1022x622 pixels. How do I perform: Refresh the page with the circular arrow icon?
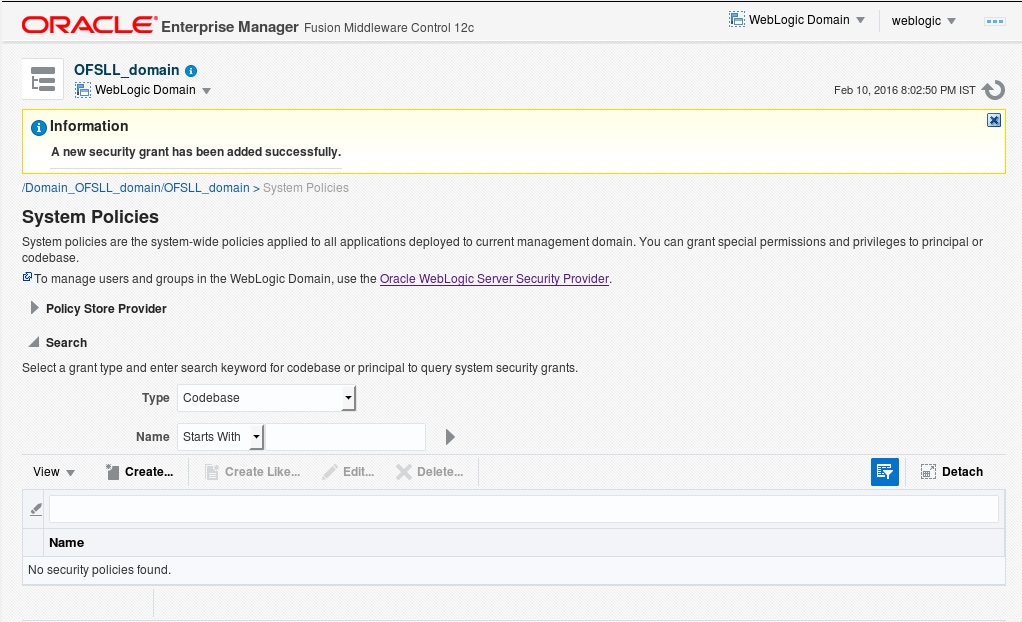[x=993, y=90]
